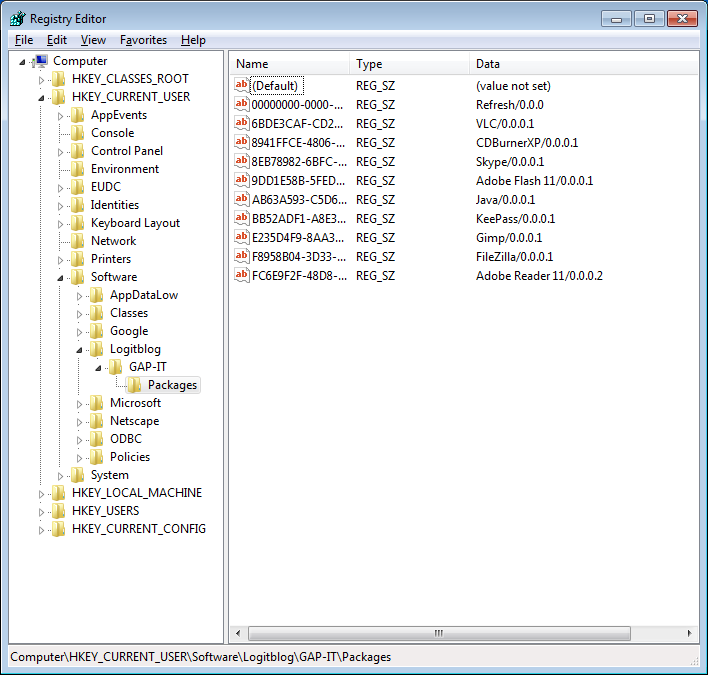The image size is (708, 675).
Task: Click the 'Adobe Reader 11/0.0.0.2' data cell
Action: point(539,276)
